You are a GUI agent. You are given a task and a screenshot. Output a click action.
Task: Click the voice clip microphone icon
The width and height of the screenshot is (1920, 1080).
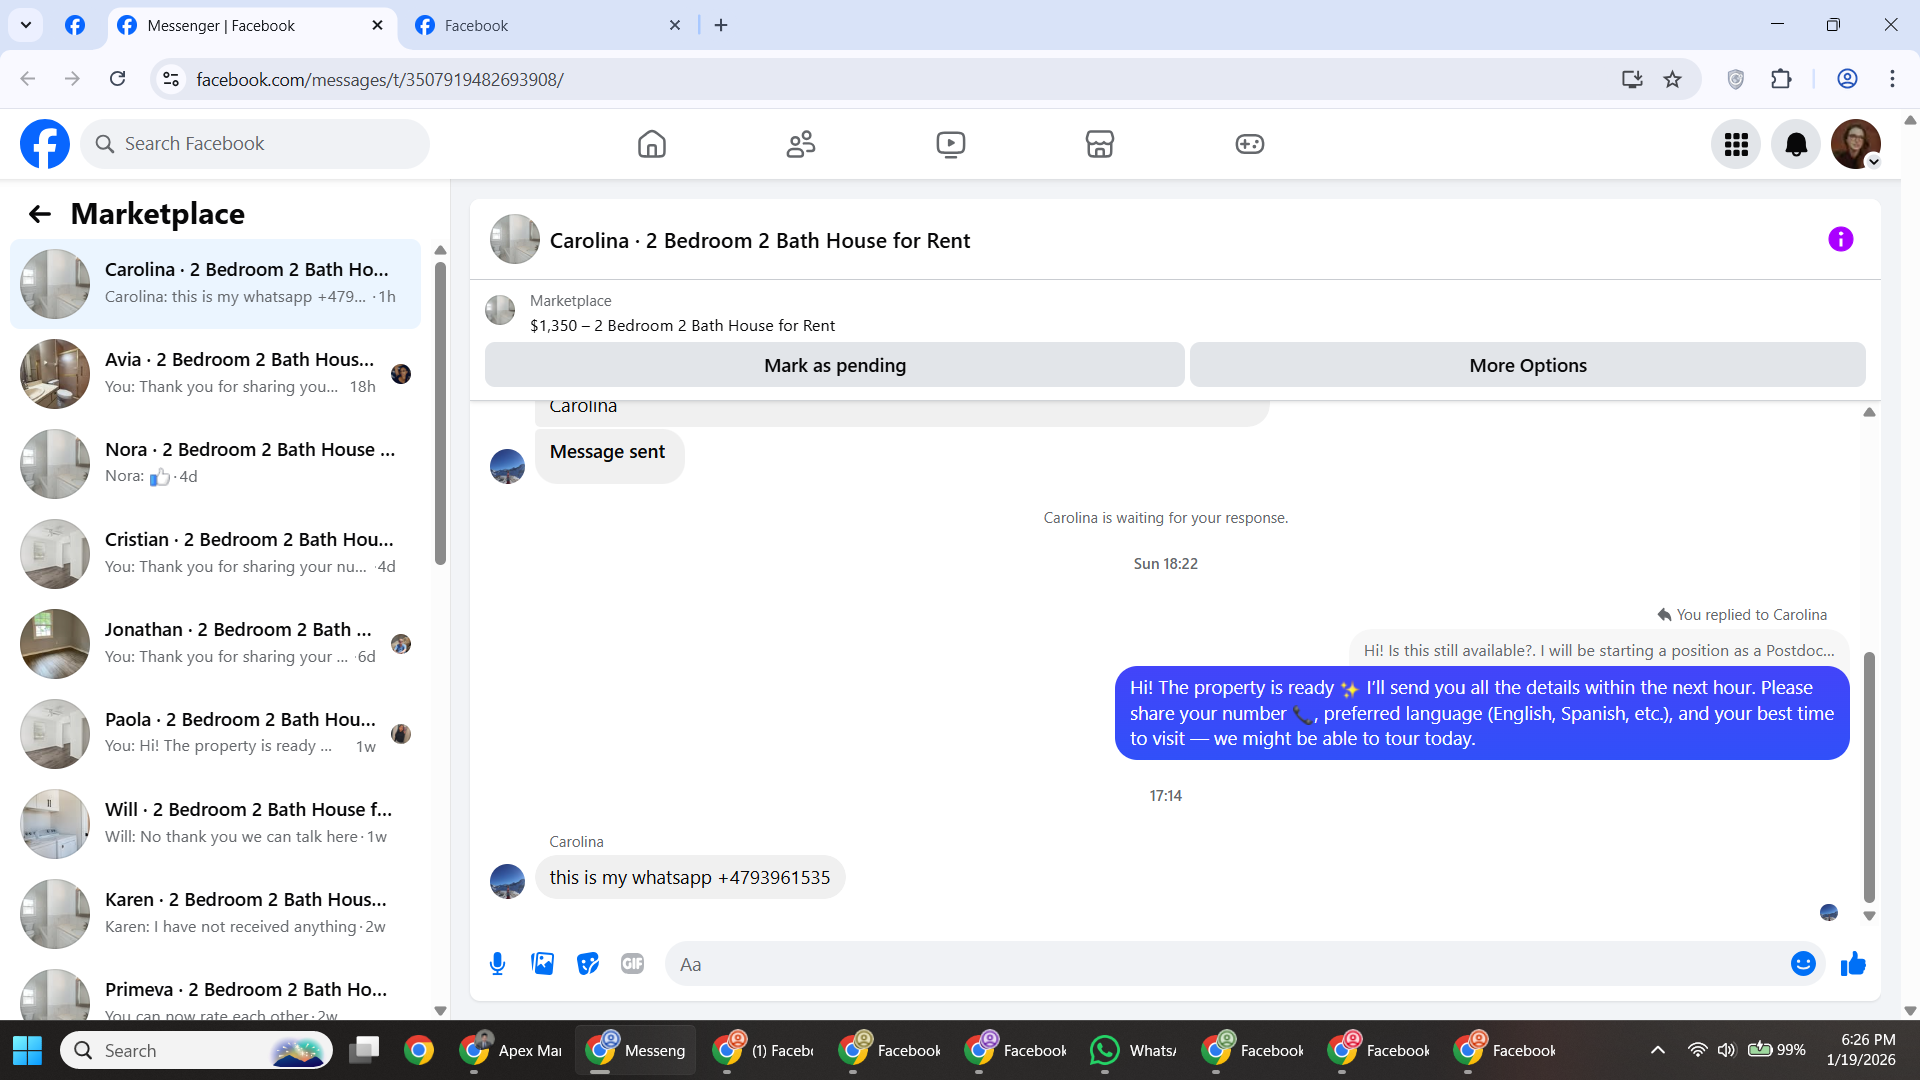(x=497, y=964)
